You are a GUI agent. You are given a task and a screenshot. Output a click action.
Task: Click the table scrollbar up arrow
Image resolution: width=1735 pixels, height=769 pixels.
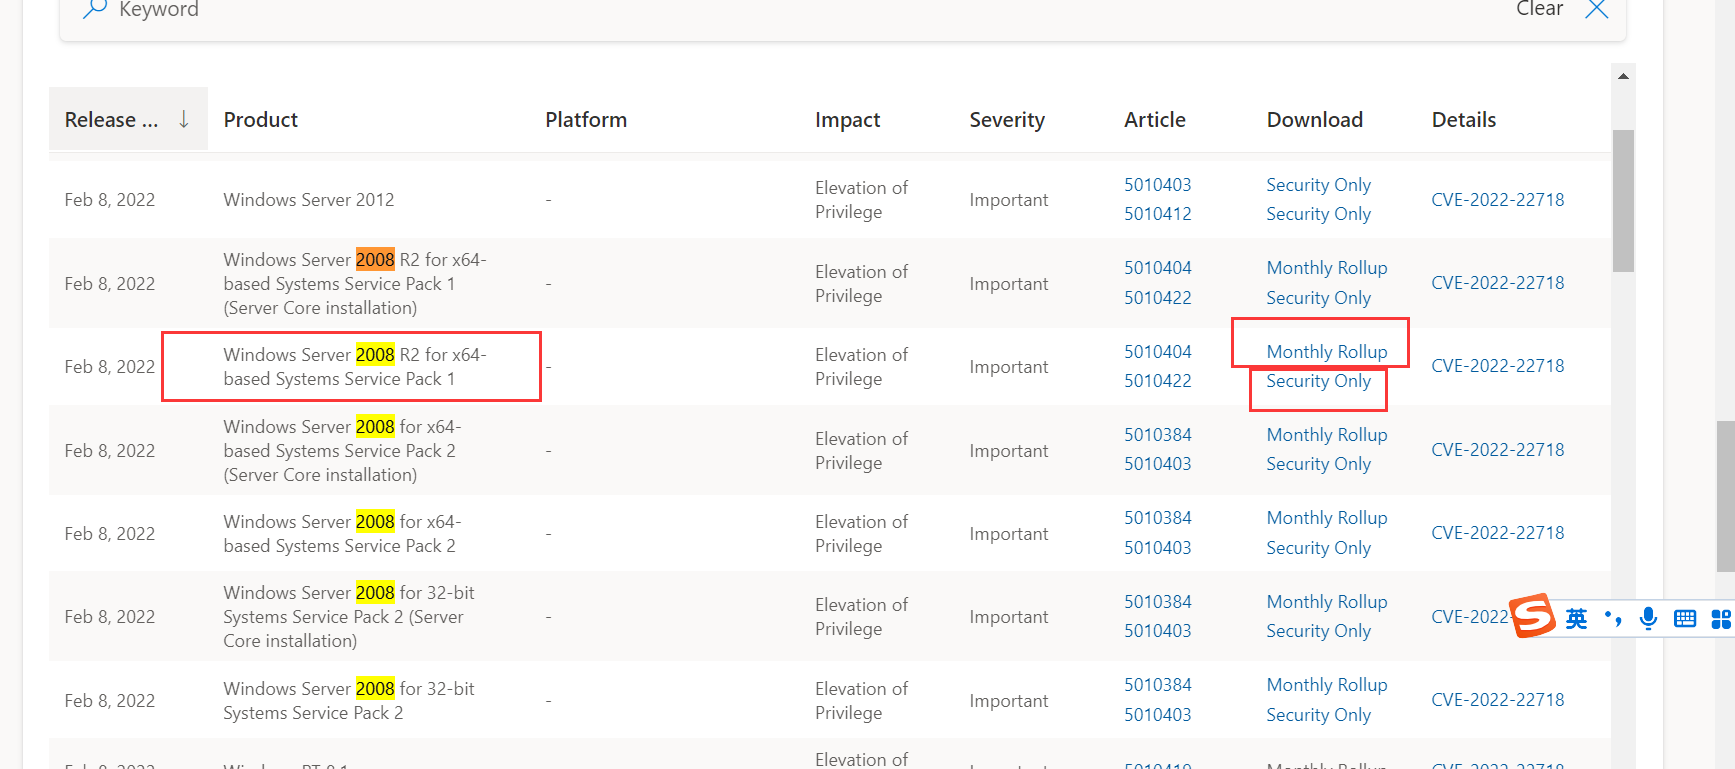pos(1623,76)
